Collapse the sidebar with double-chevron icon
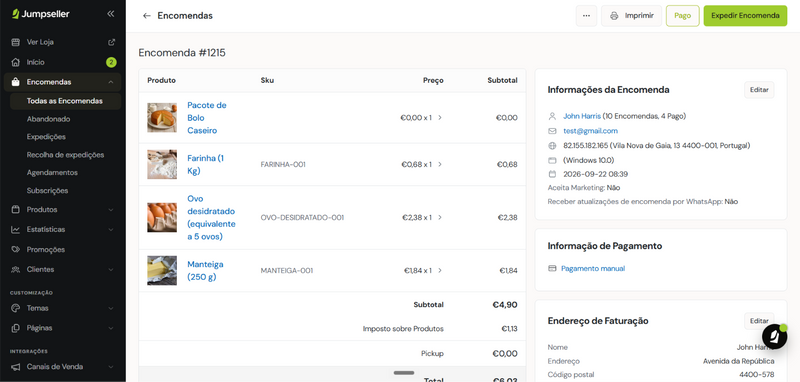 tap(111, 14)
